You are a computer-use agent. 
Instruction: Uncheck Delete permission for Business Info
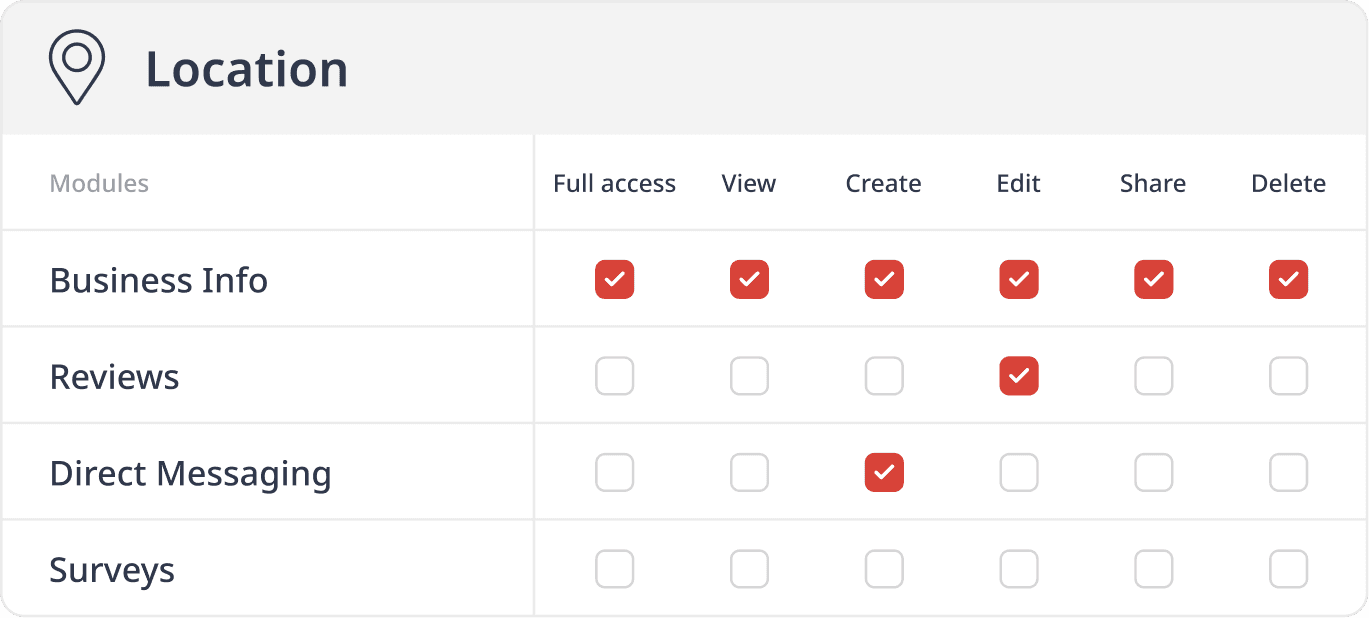1288,280
